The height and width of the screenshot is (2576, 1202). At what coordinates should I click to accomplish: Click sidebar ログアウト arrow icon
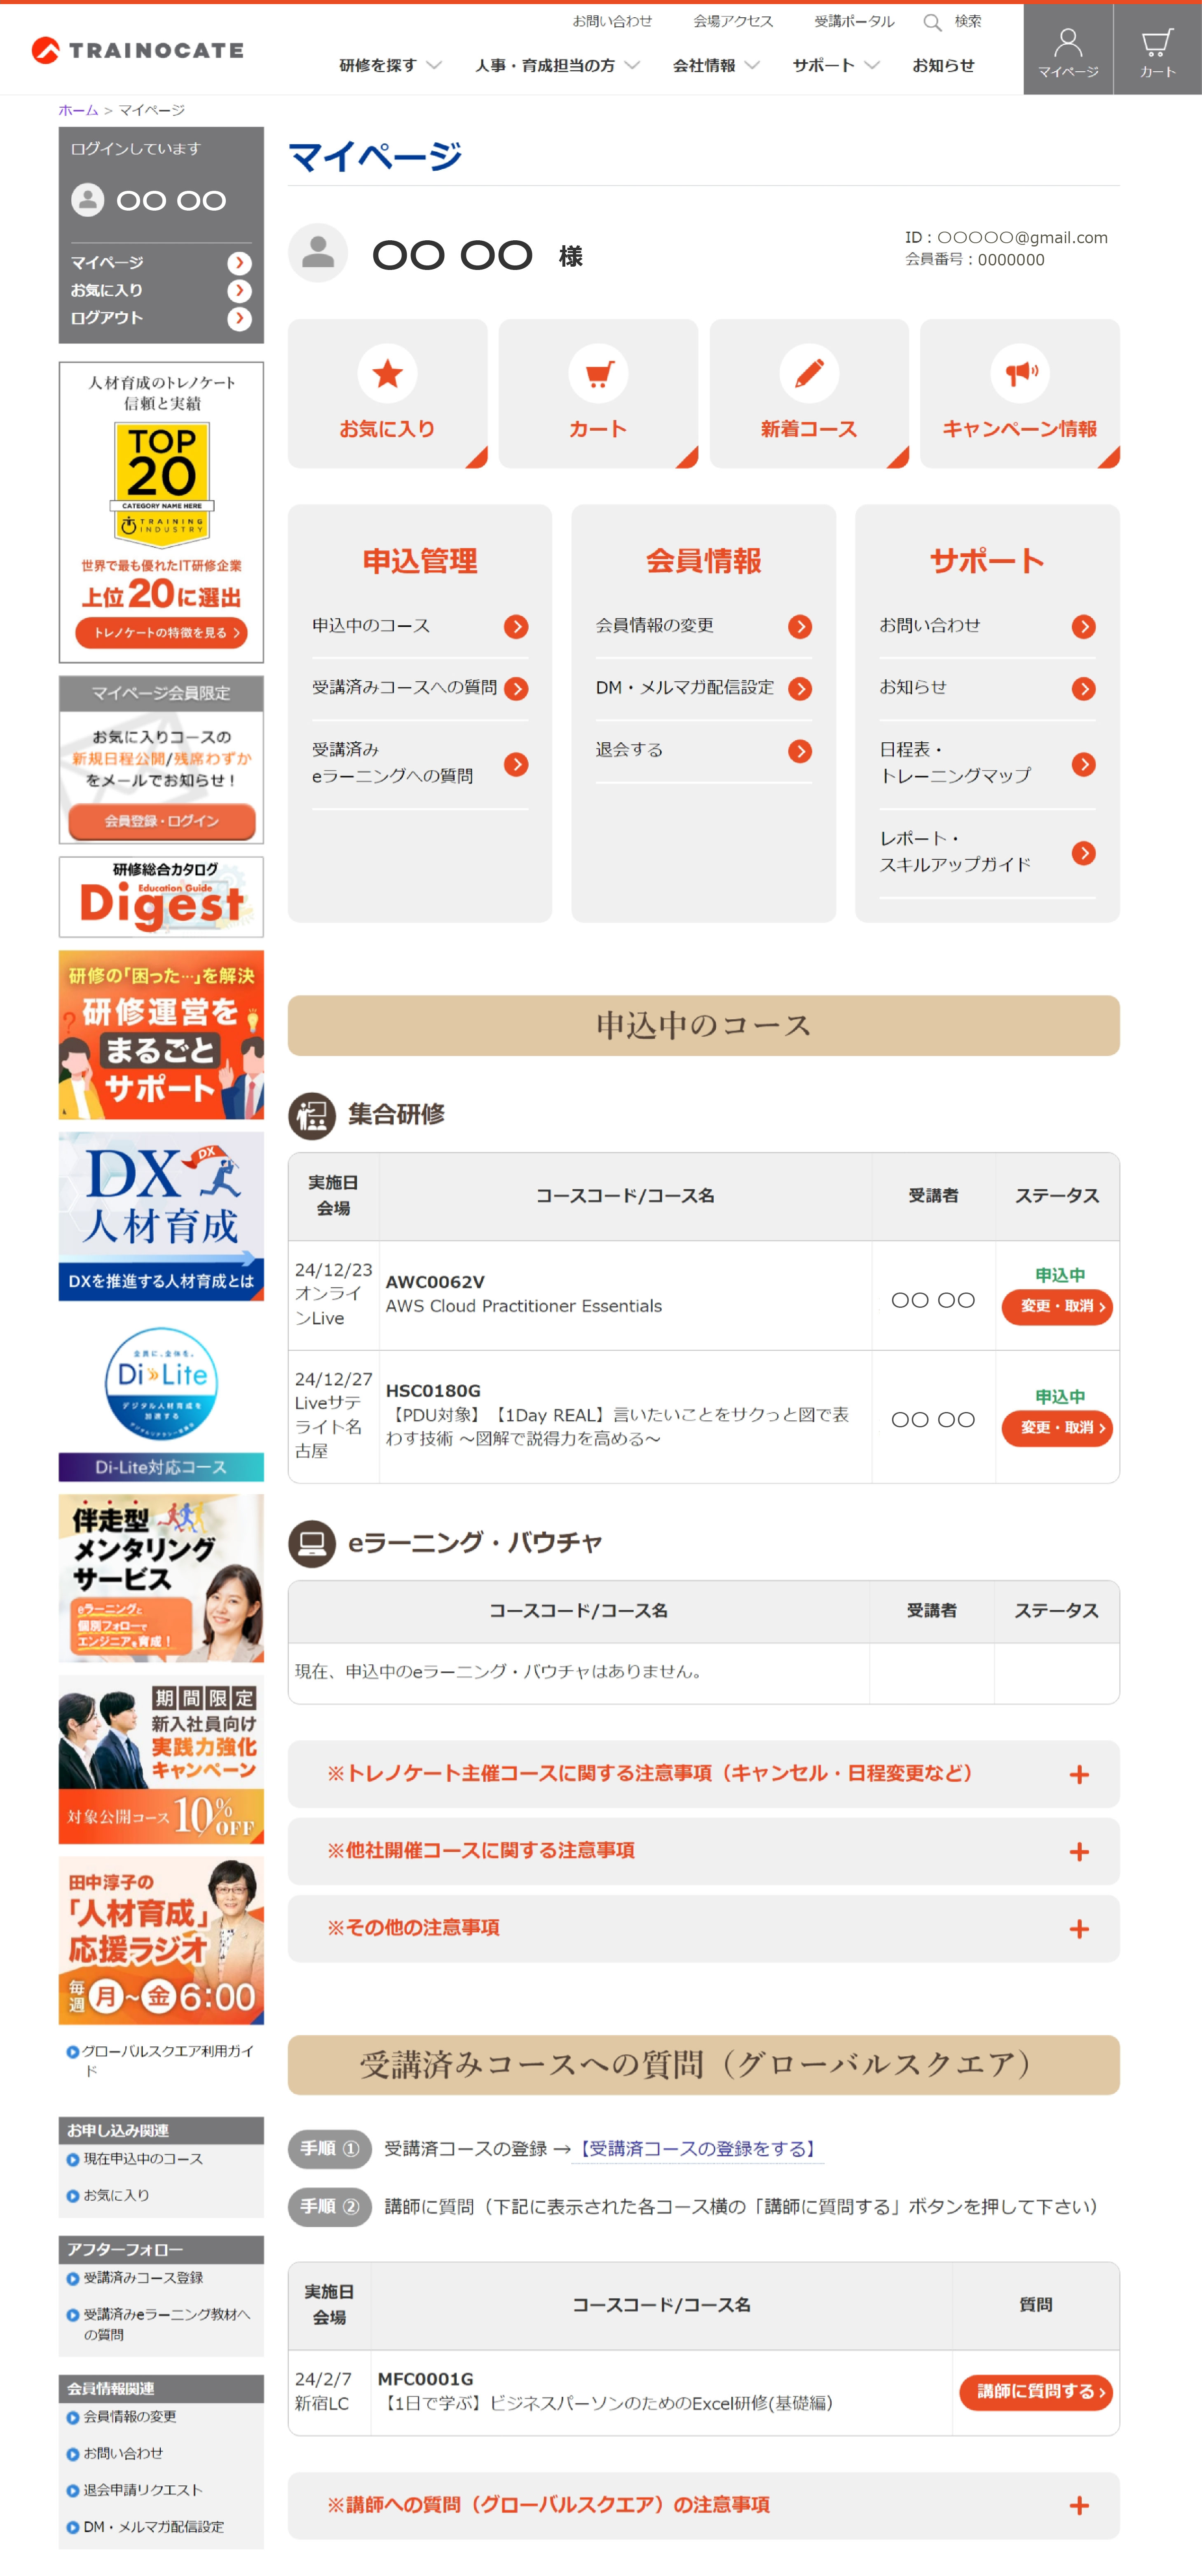click(x=239, y=318)
